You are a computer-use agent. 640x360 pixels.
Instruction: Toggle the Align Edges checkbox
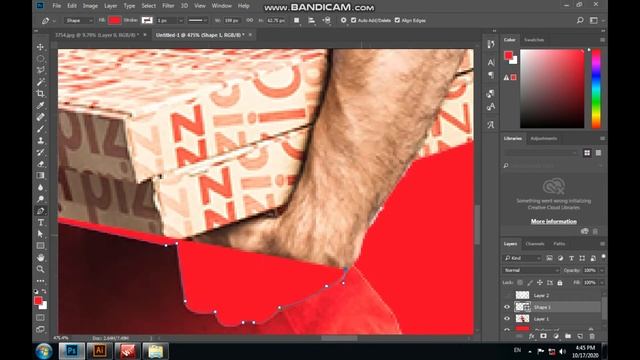coord(397,20)
